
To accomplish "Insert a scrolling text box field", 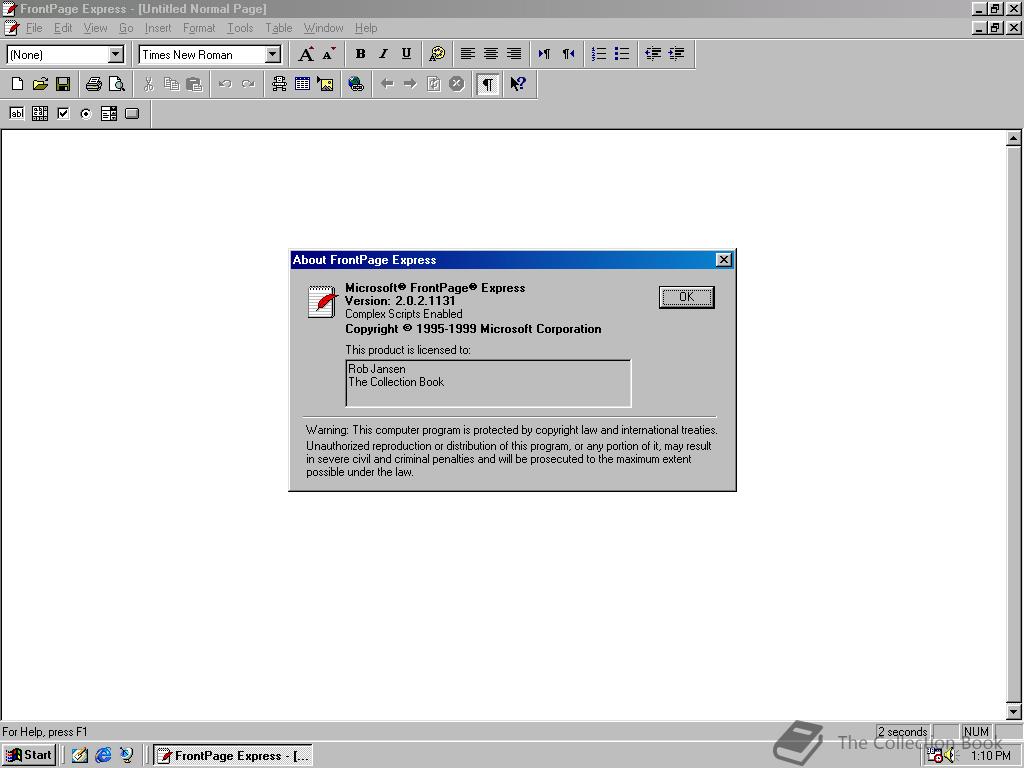I will point(40,114).
